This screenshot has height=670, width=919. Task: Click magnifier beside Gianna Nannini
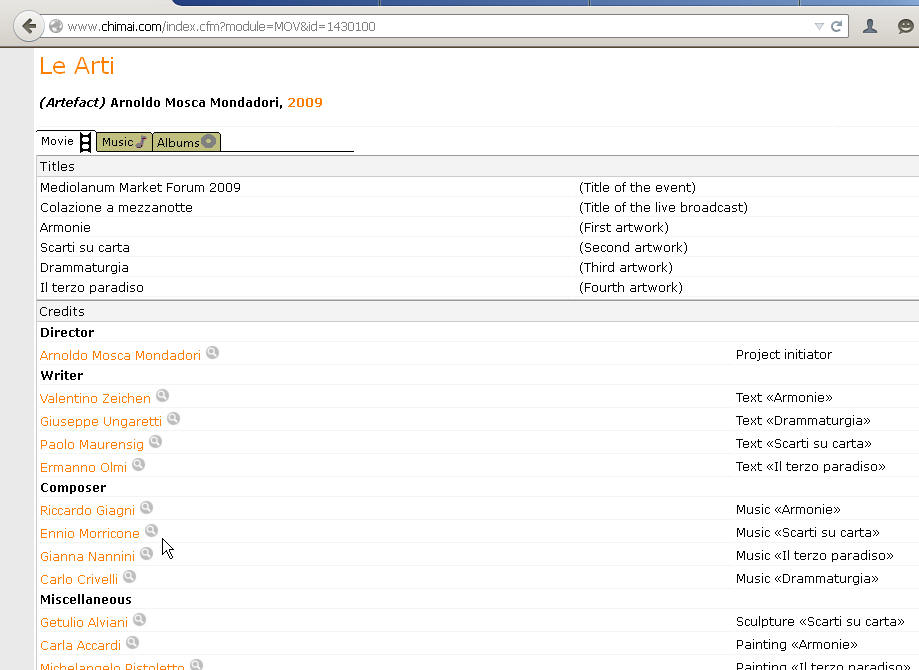[147, 553]
